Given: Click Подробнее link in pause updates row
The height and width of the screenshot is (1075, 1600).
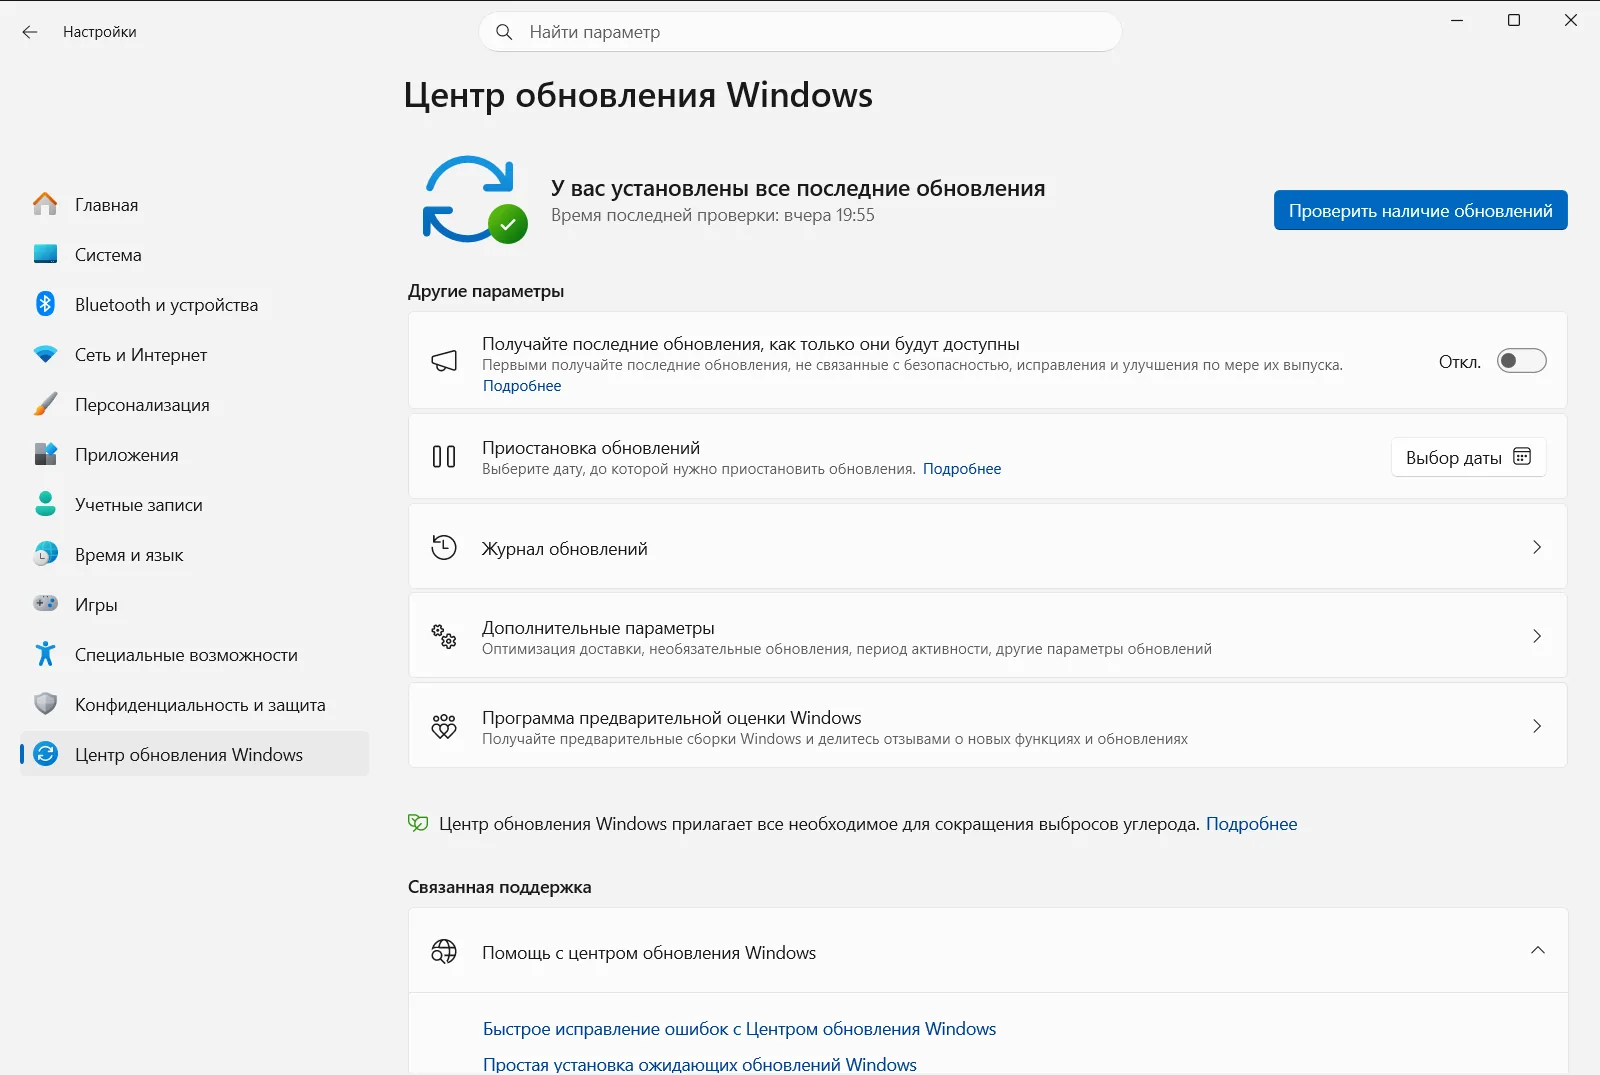Looking at the screenshot, I should pos(962,469).
